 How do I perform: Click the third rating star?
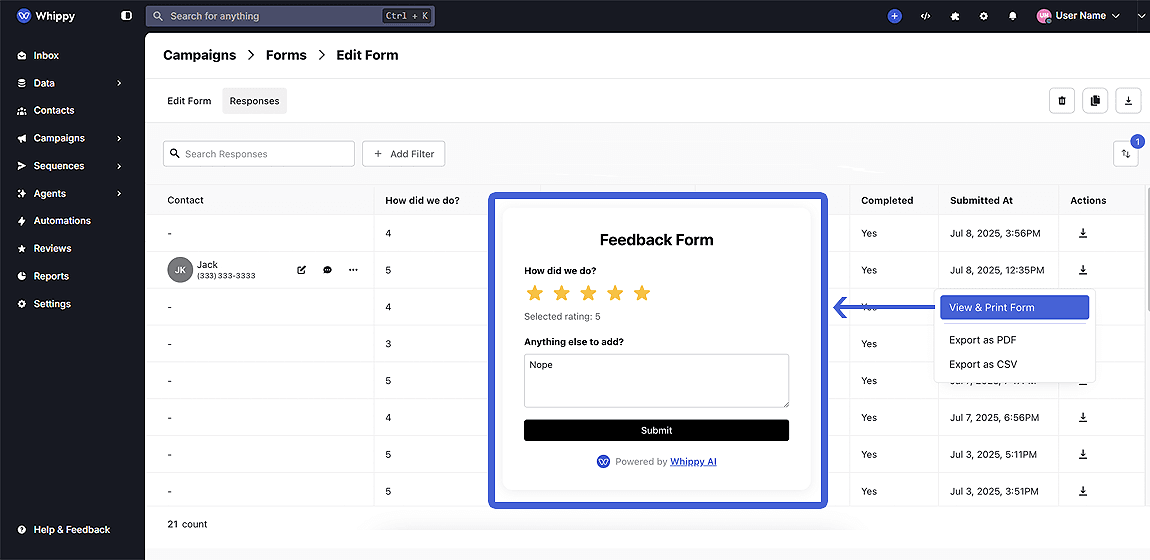pos(588,293)
